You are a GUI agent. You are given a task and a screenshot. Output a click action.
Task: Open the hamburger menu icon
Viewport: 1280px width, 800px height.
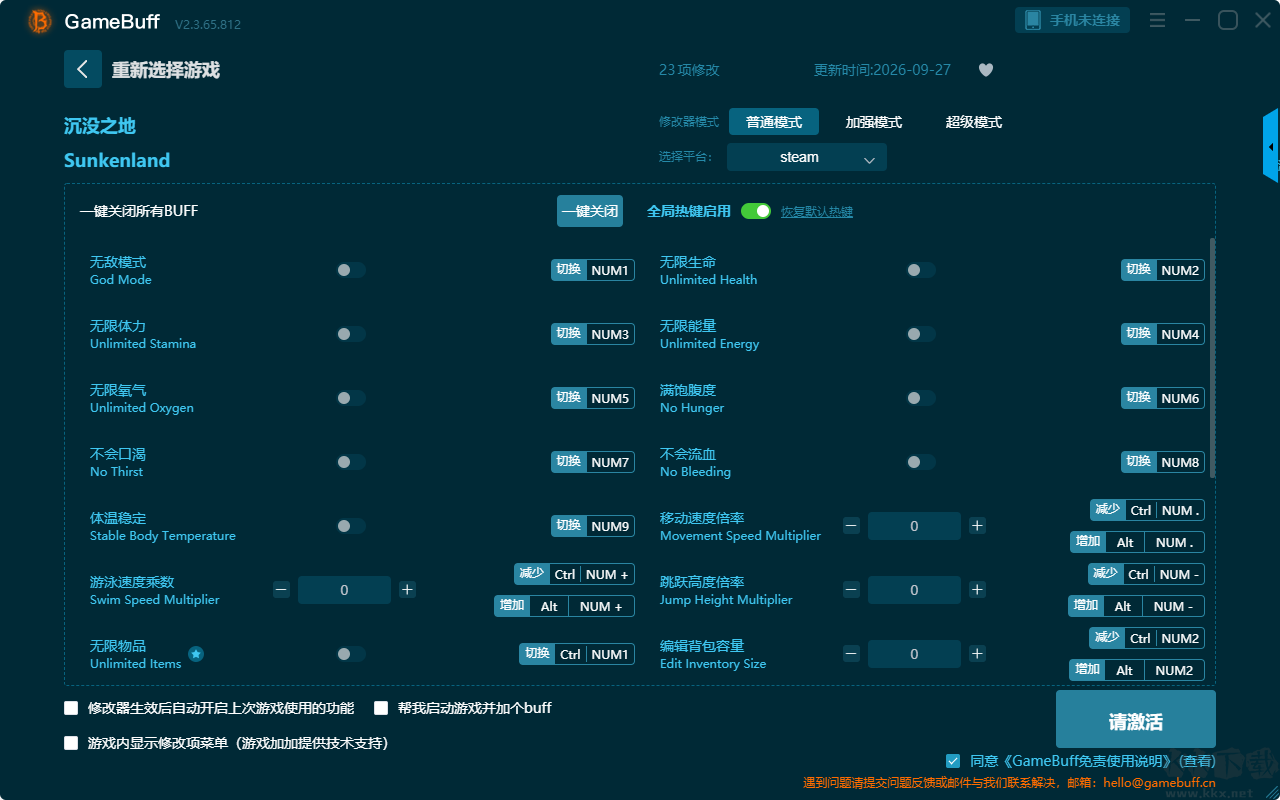click(x=1157, y=20)
